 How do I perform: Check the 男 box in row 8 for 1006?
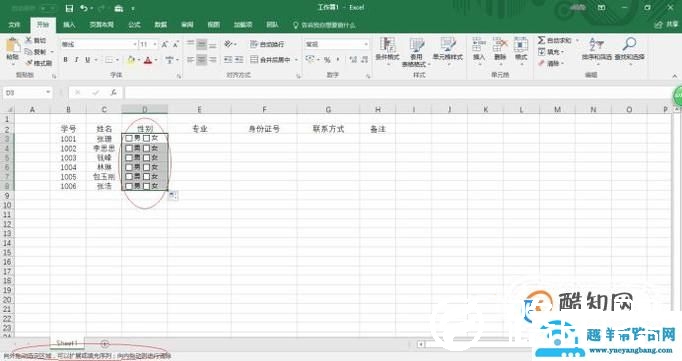(x=129, y=186)
